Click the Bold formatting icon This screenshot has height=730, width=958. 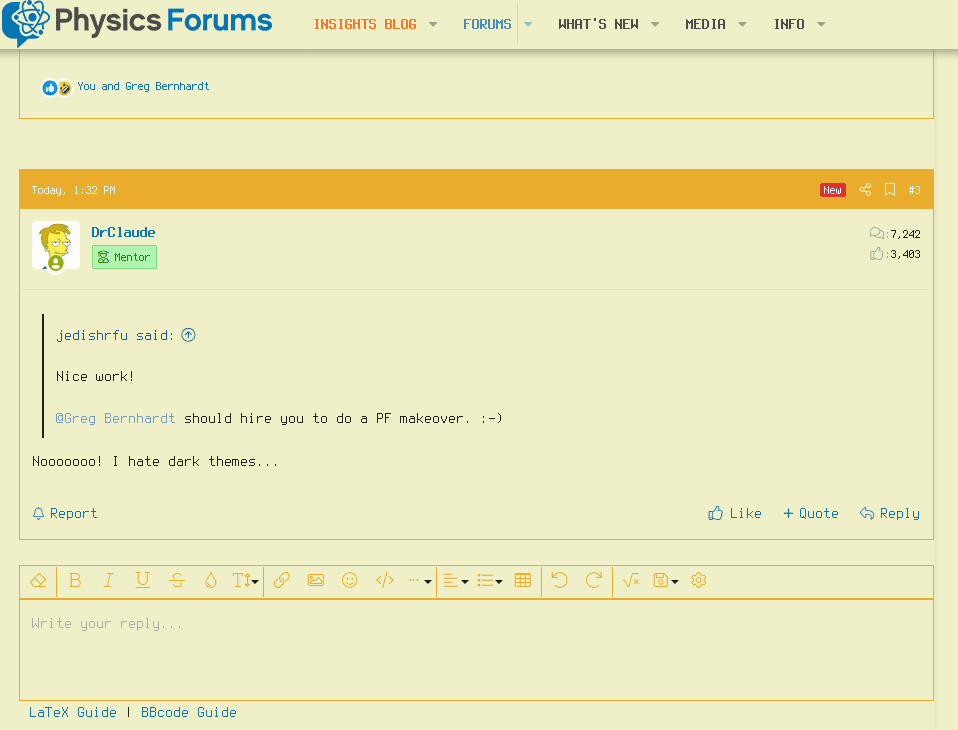(x=75, y=580)
